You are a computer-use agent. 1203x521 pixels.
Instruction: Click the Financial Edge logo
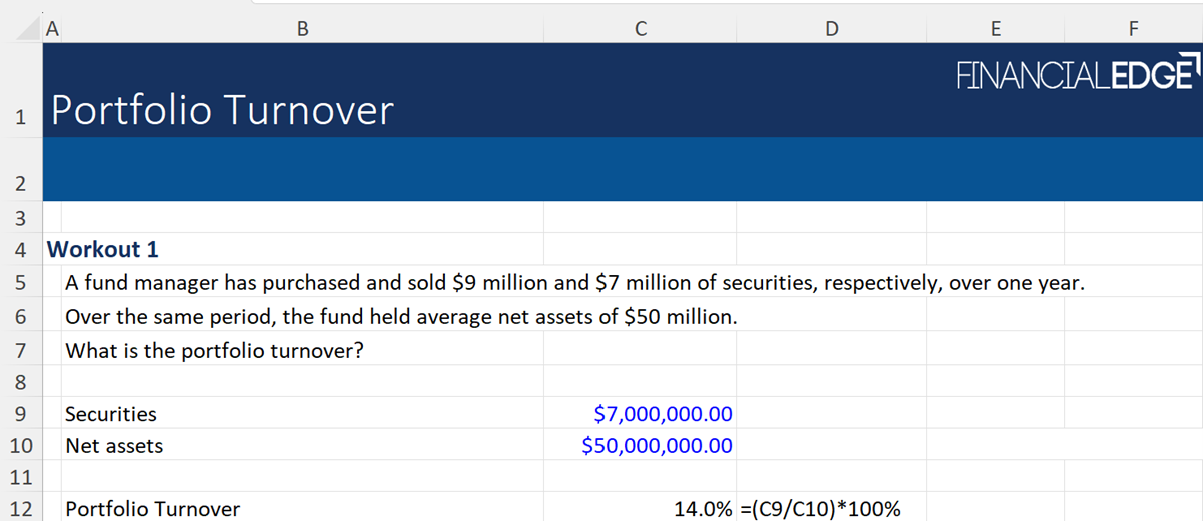[x=1076, y=75]
